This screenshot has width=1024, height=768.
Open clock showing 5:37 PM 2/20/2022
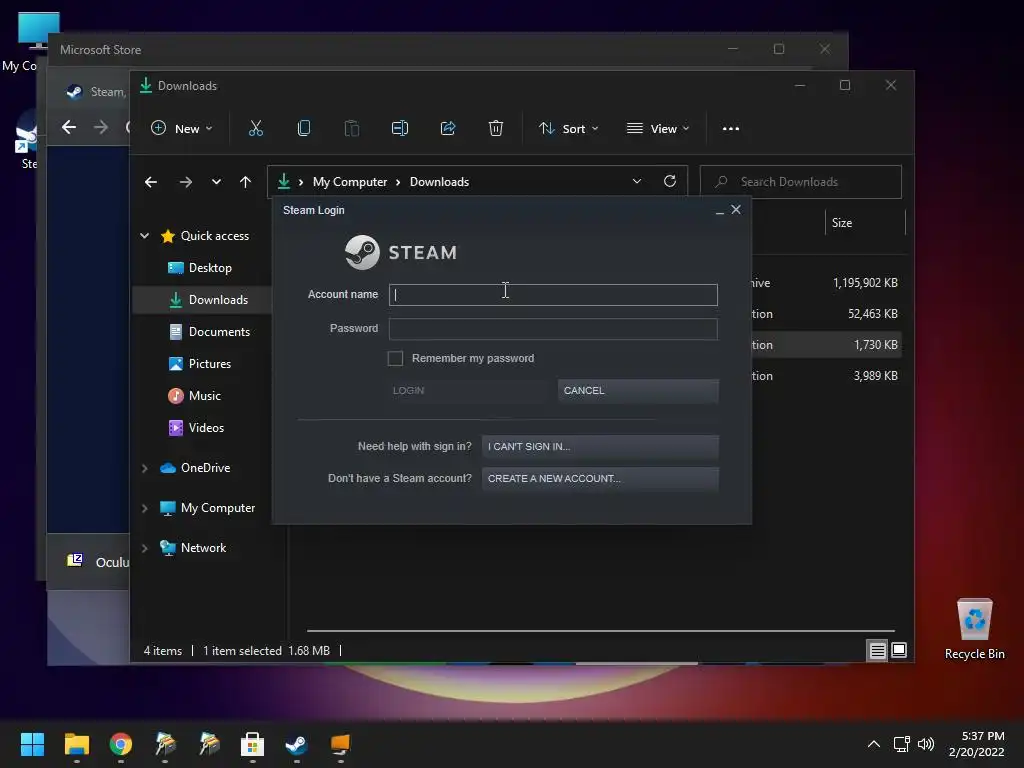coord(976,744)
